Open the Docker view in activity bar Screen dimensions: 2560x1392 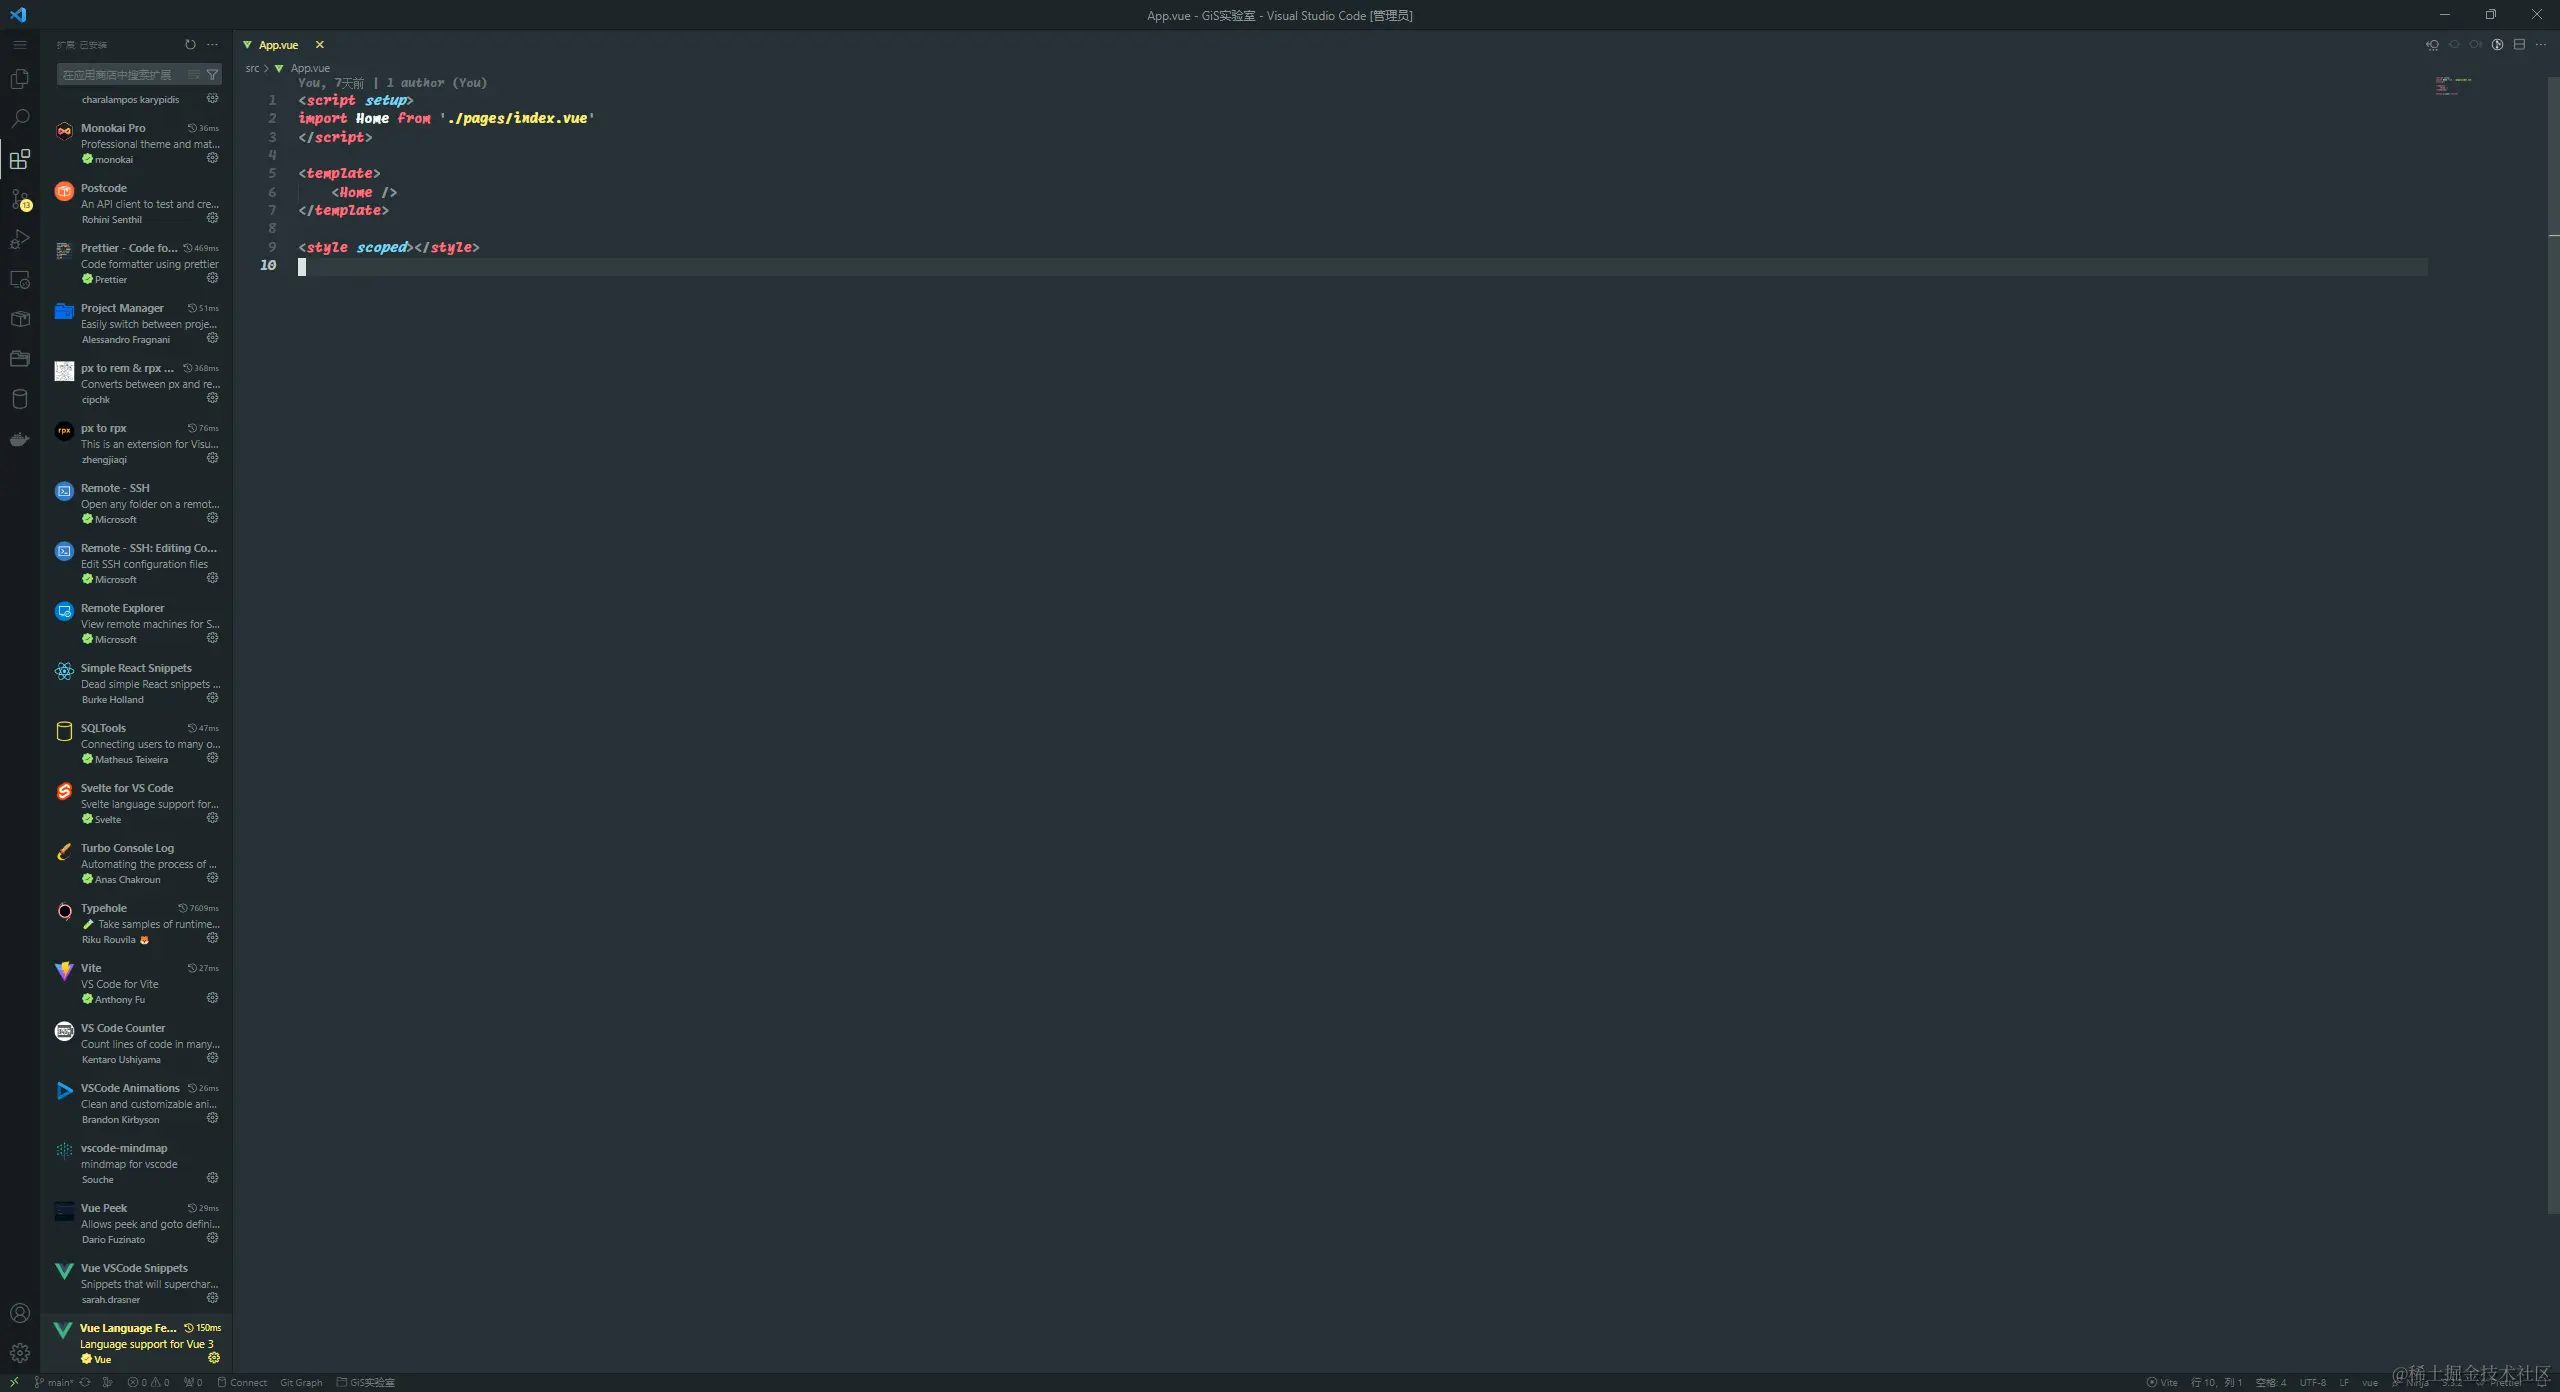coord(19,439)
